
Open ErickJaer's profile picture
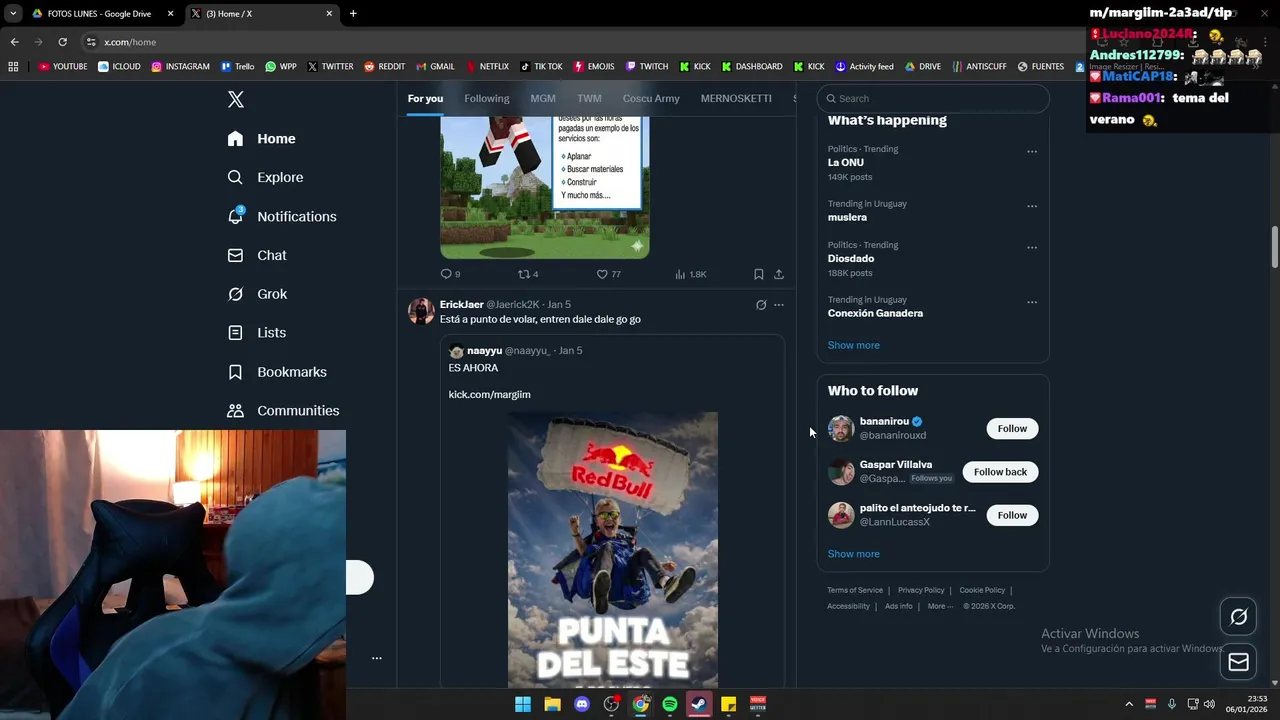click(421, 311)
